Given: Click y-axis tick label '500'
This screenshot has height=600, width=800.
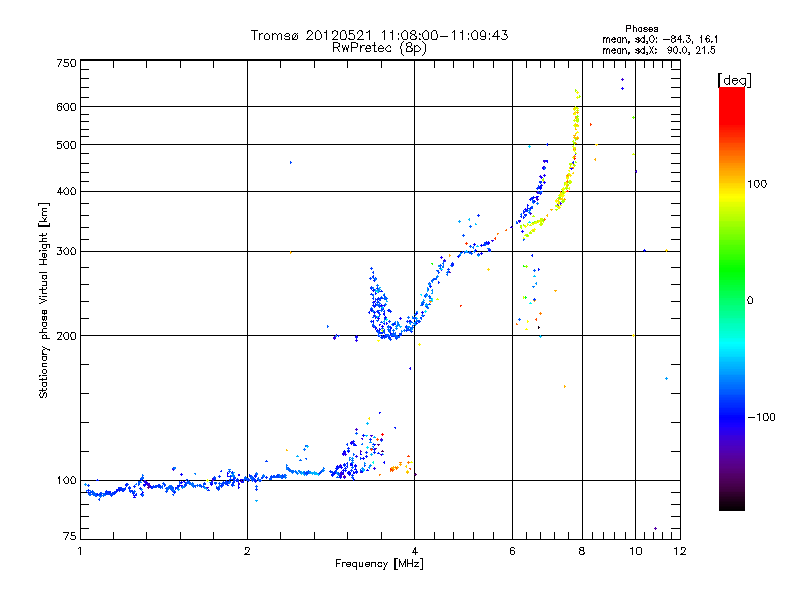Looking at the screenshot, I should [67, 145].
